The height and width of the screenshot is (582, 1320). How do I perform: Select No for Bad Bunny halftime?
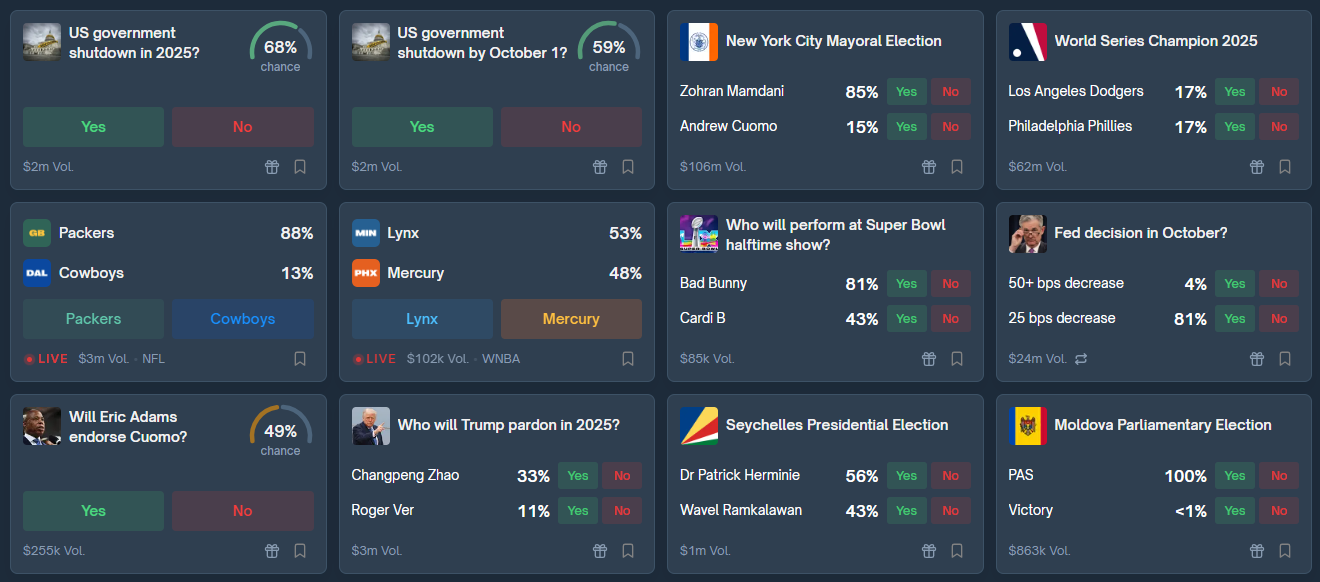[950, 284]
